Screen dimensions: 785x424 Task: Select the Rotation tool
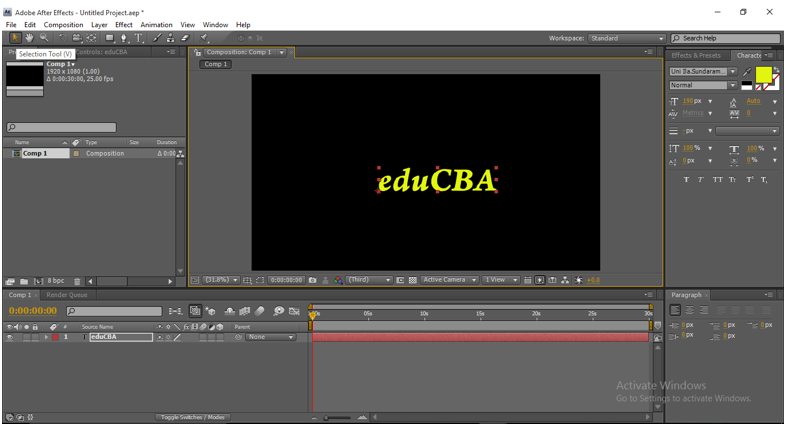tap(63, 38)
